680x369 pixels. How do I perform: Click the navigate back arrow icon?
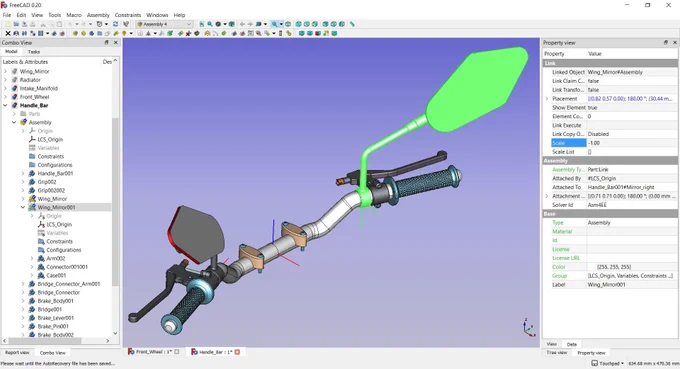click(x=242, y=24)
